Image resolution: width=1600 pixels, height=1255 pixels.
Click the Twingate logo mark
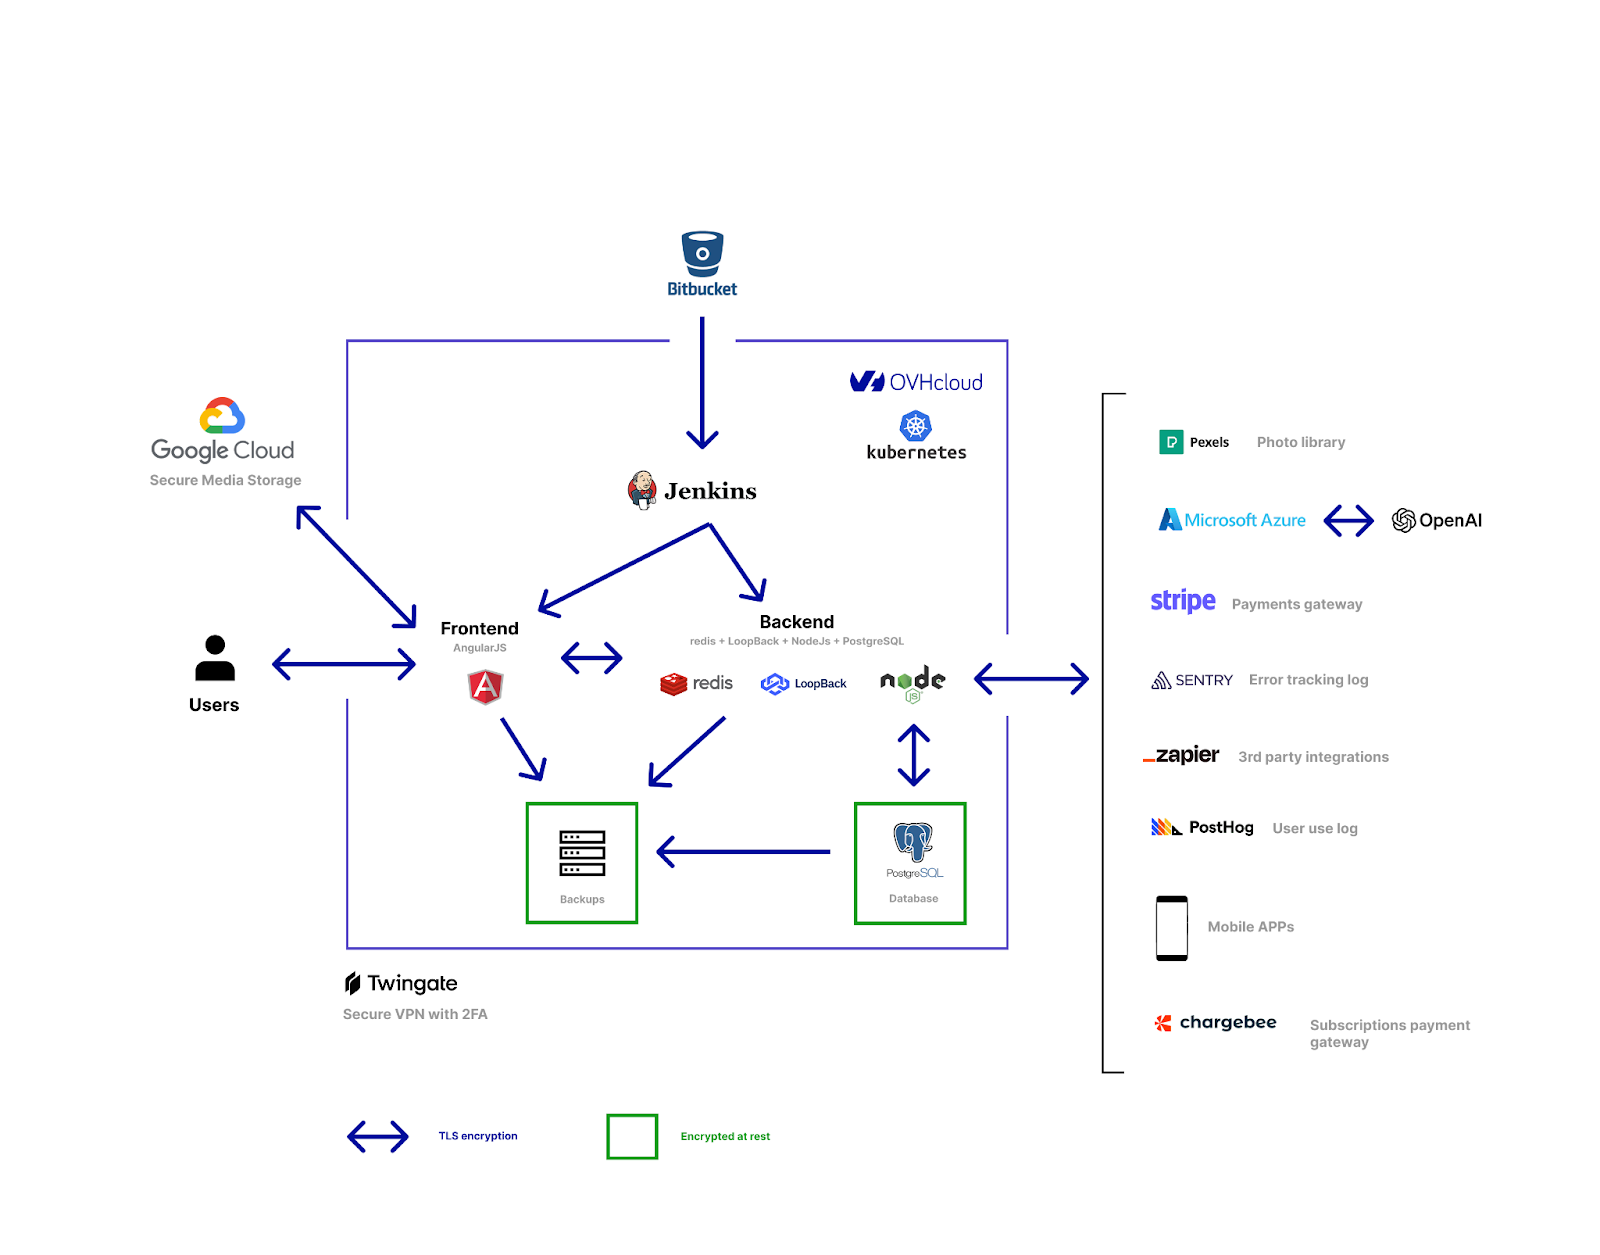(x=352, y=983)
